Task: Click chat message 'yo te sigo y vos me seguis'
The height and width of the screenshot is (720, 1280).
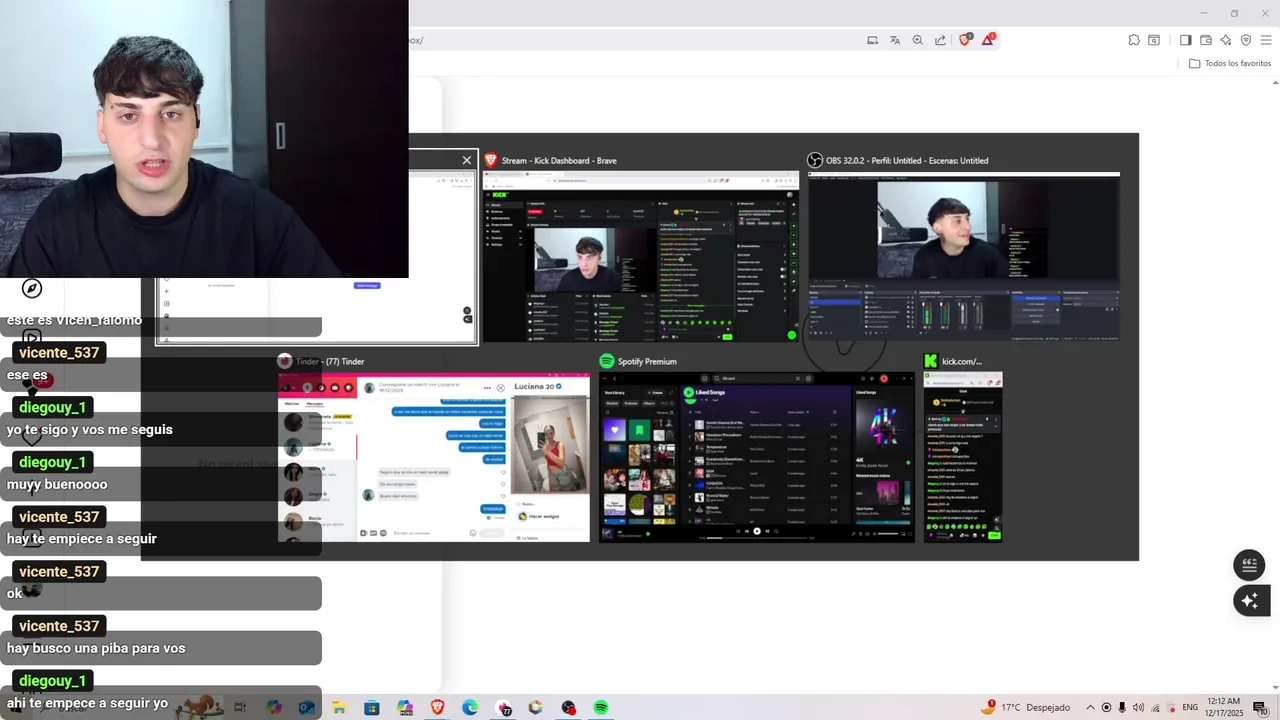Action: coord(90,429)
